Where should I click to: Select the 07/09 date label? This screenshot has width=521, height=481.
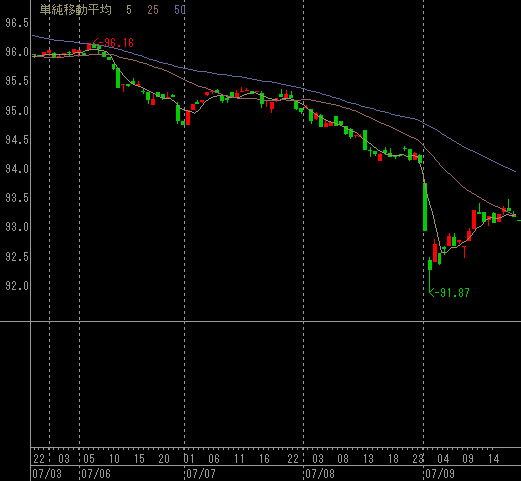tap(440, 474)
